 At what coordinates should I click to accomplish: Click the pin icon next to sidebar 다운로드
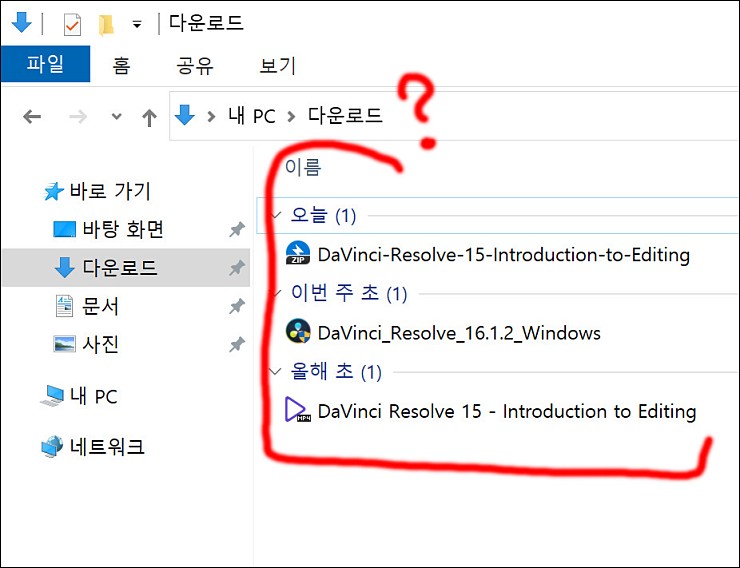coord(237,268)
